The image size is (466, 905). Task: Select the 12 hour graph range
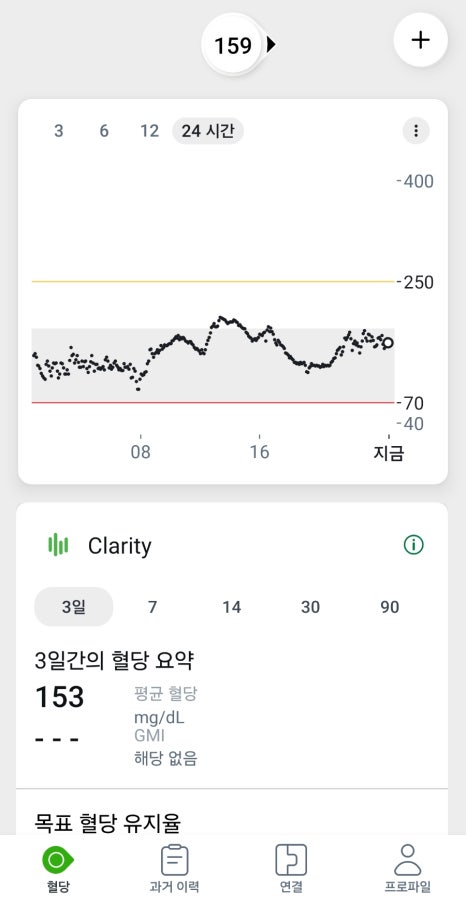(x=150, y=131)
